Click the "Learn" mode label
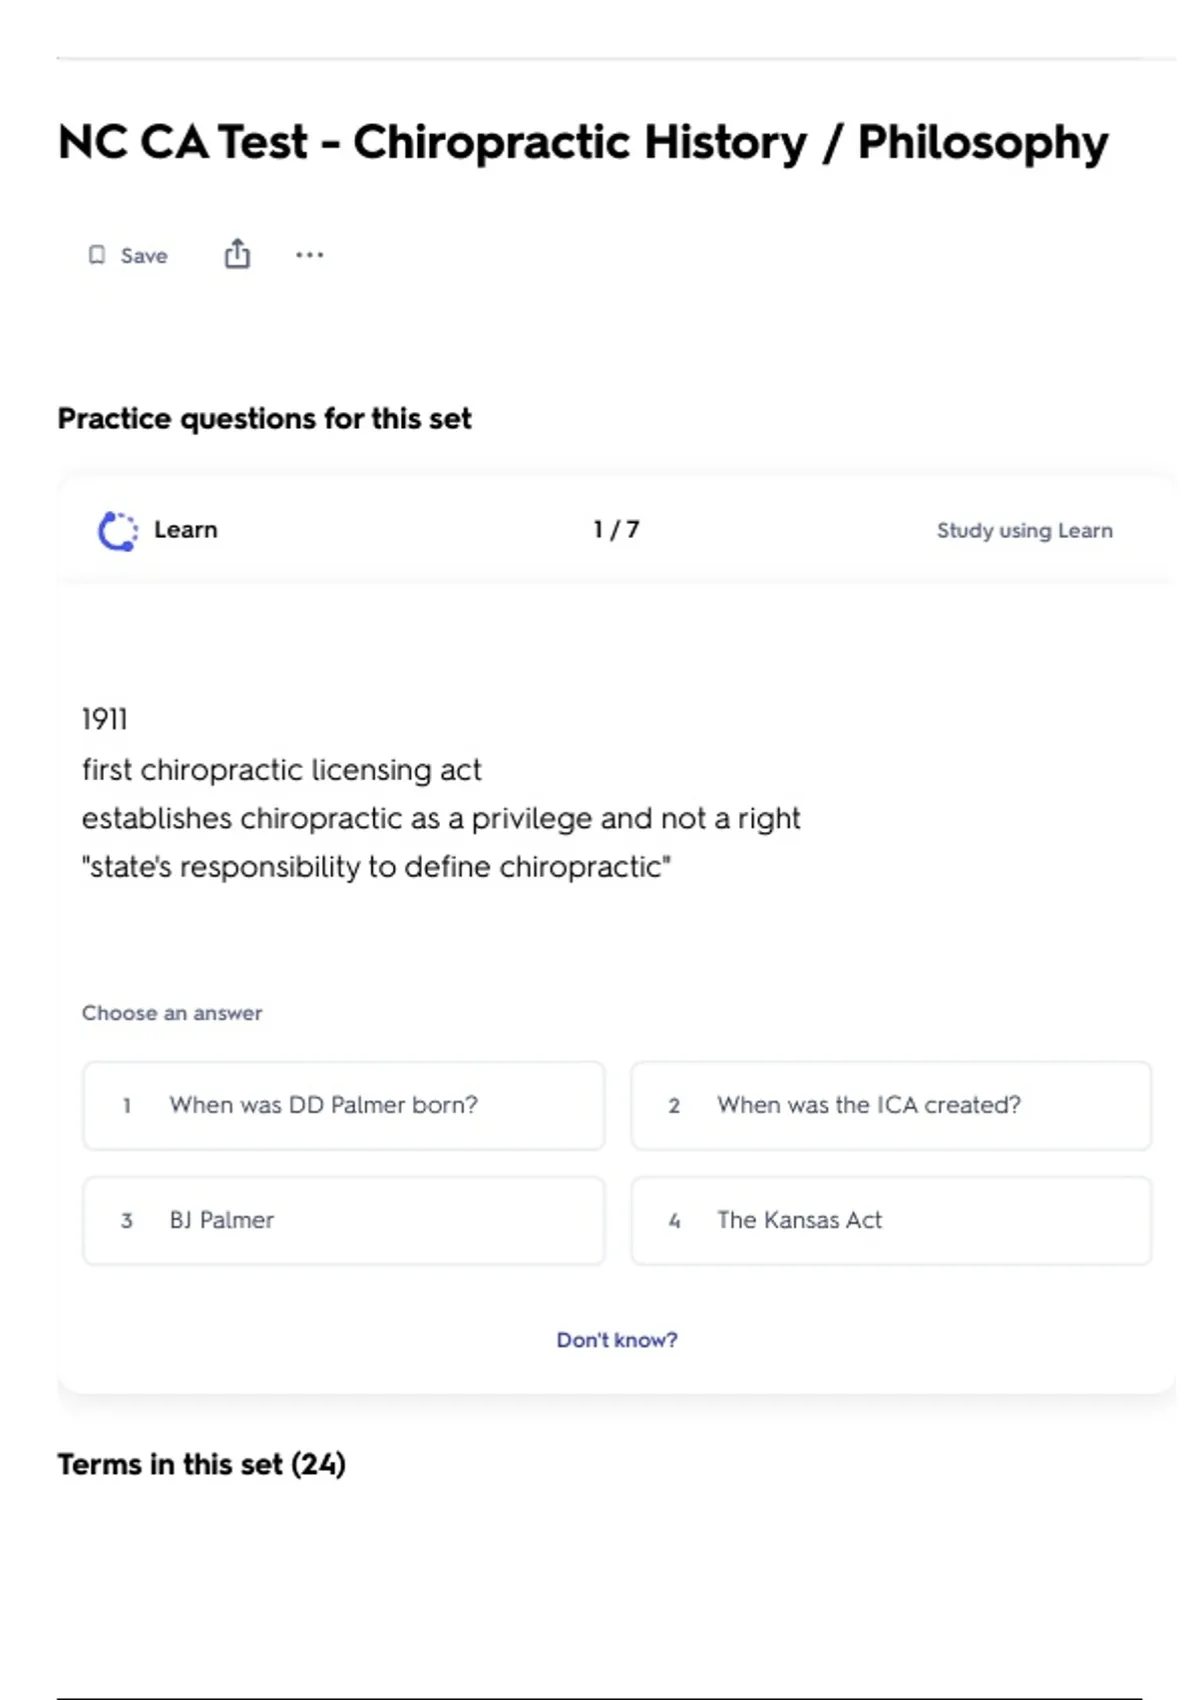This screenshot has width=1200, height=1700. point(185,530)
